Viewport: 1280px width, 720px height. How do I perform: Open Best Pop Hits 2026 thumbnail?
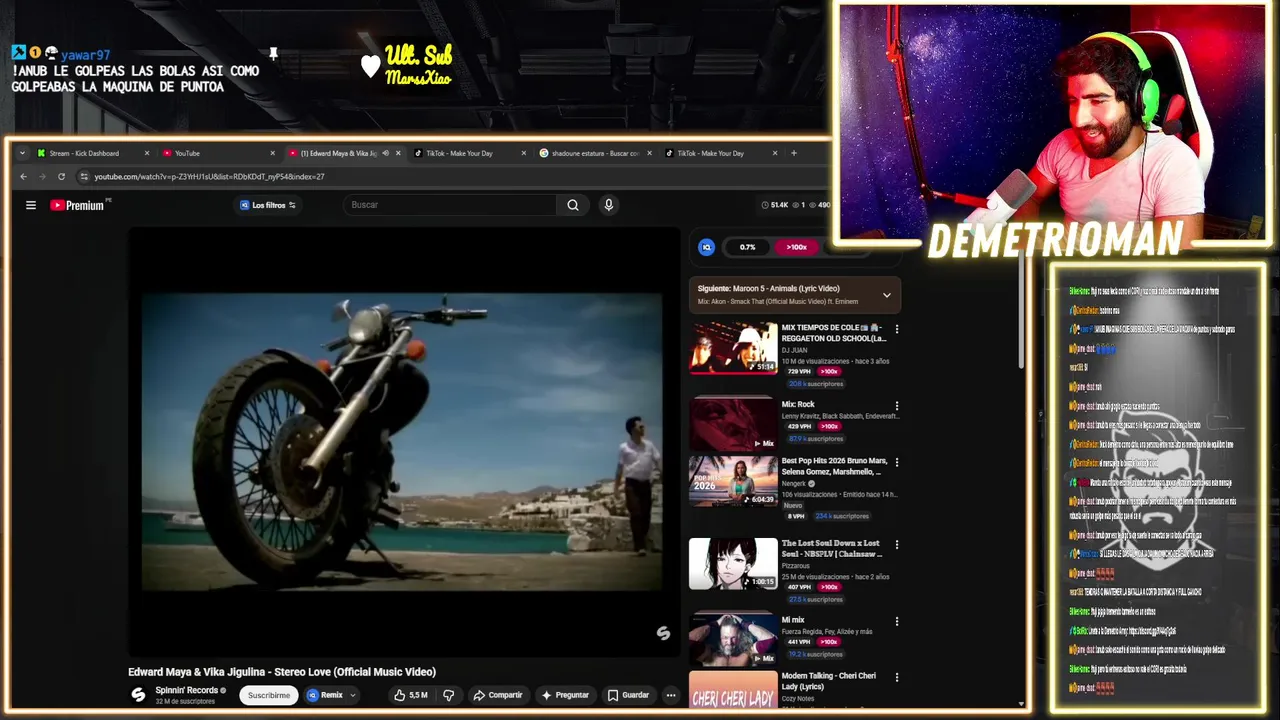pyautogui.click(x=733, y=481)
